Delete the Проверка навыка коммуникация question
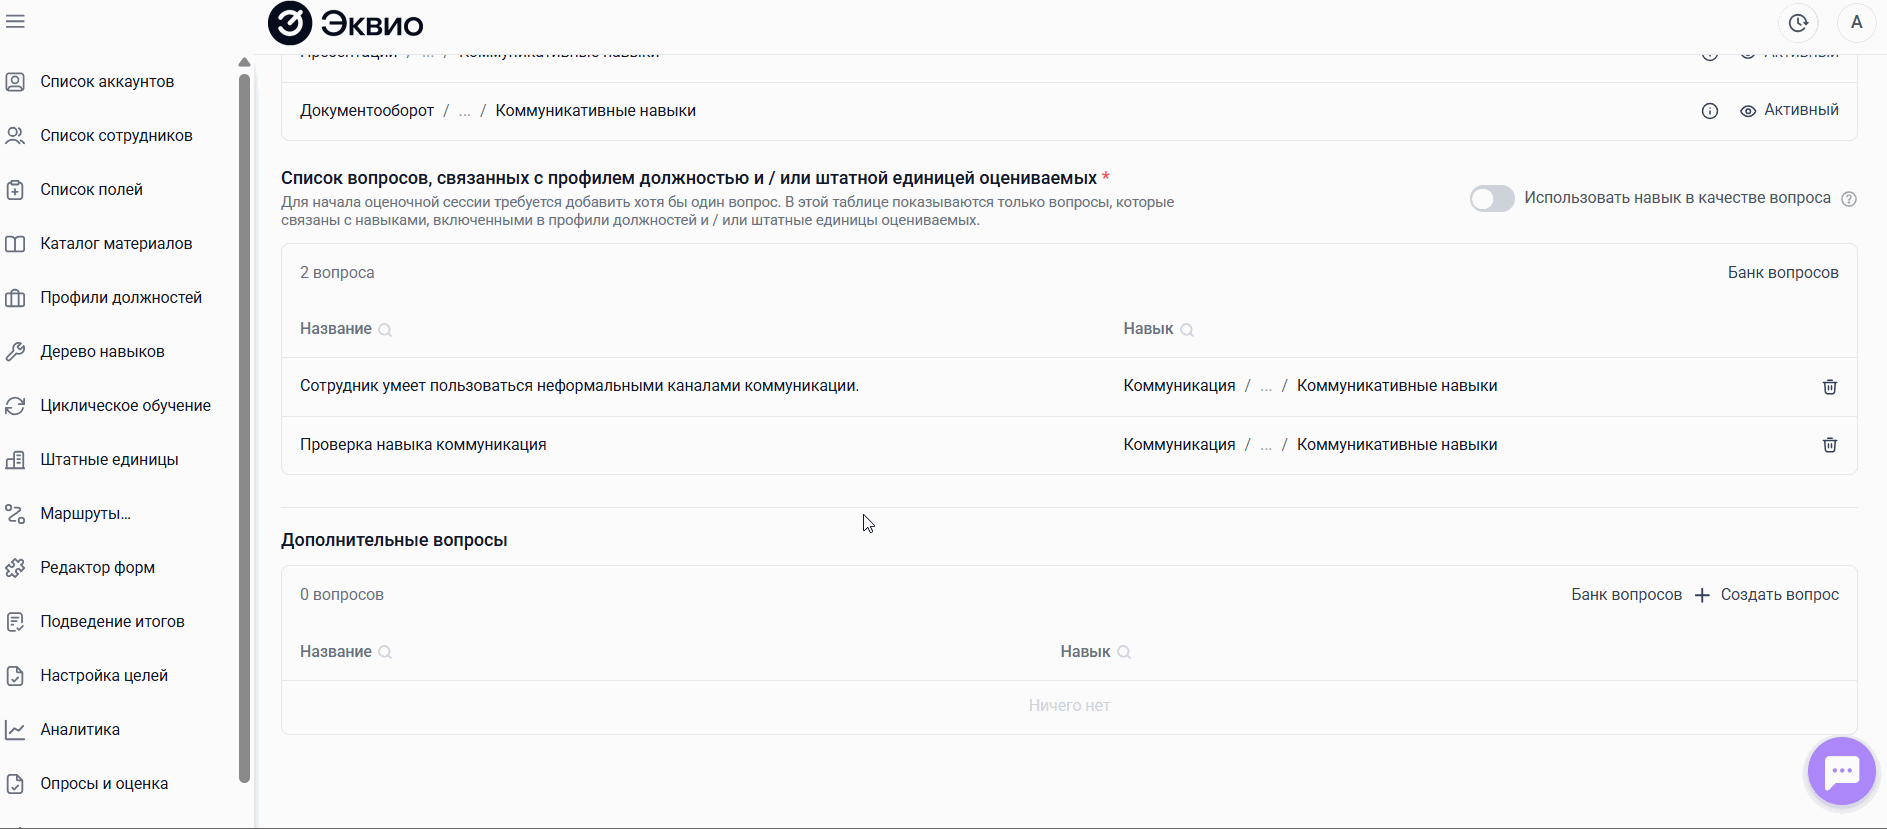Image resolution: width=1887 pixels, height=829 pixels. 1829,445
